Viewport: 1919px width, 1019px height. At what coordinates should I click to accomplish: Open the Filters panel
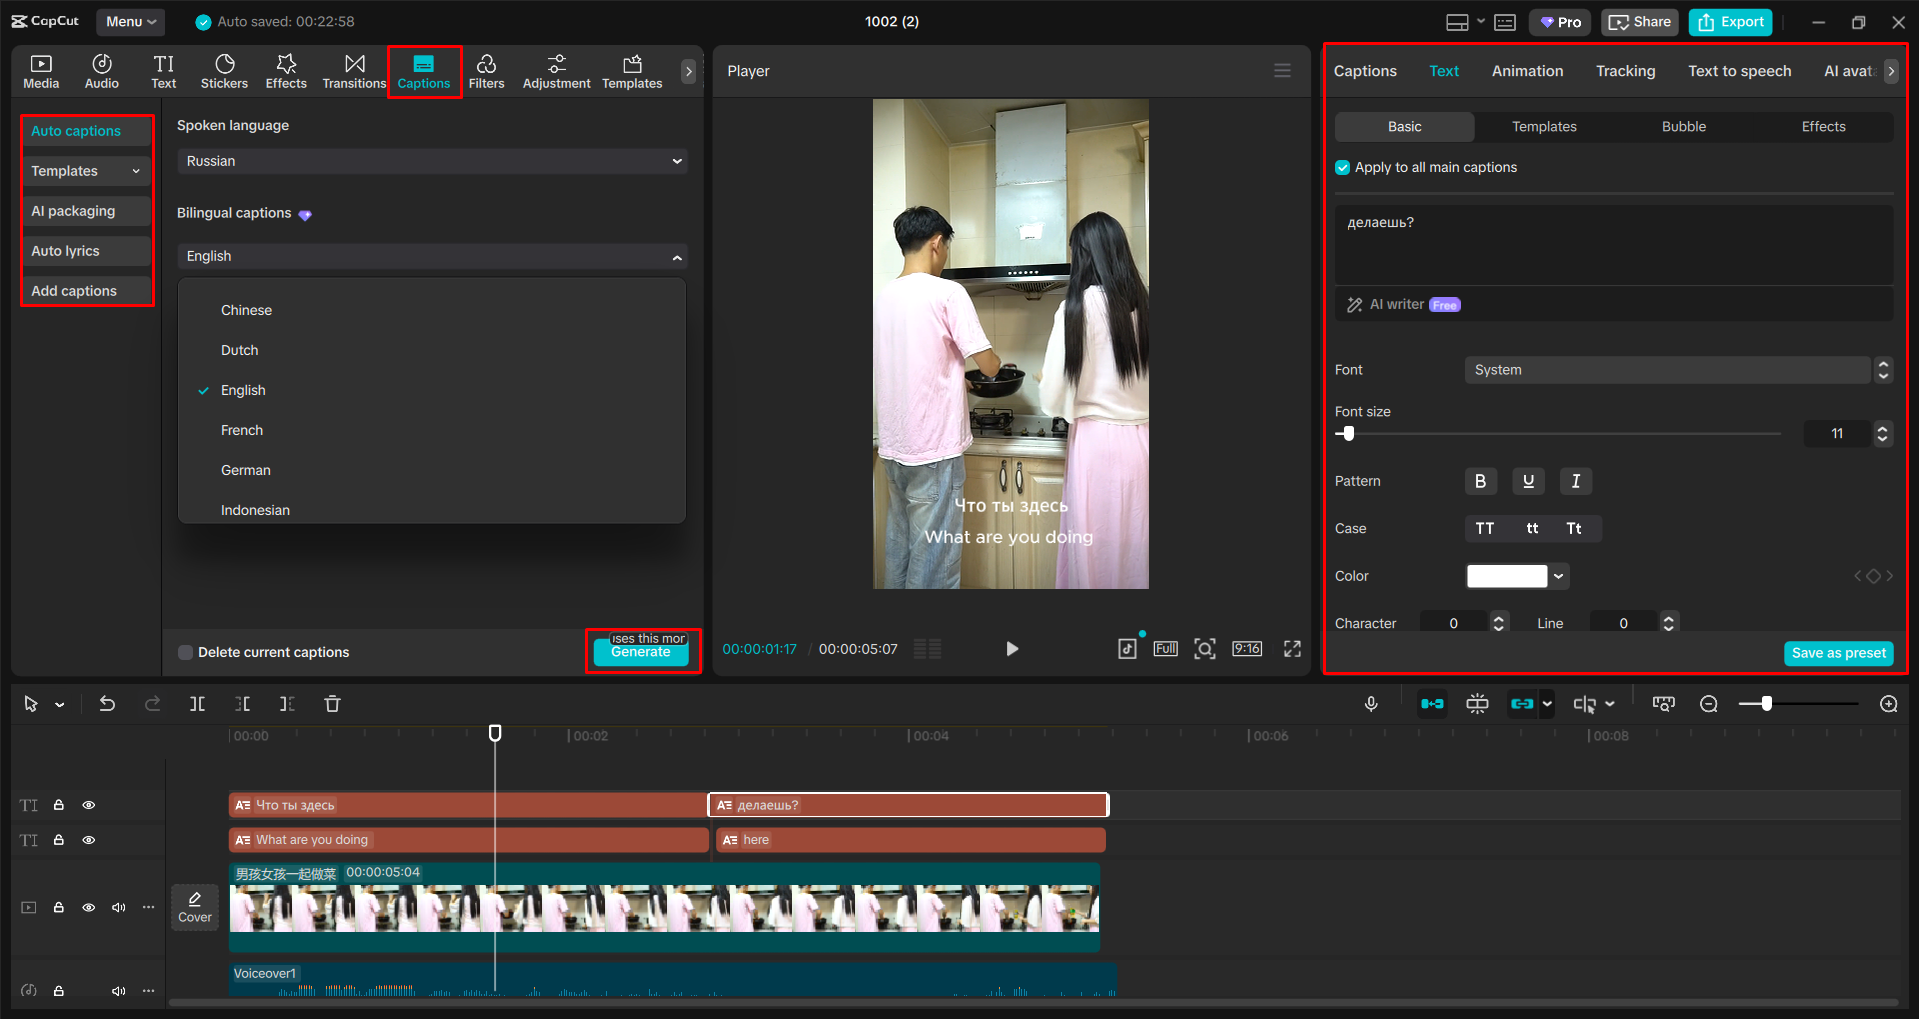[x=487, y=70]
